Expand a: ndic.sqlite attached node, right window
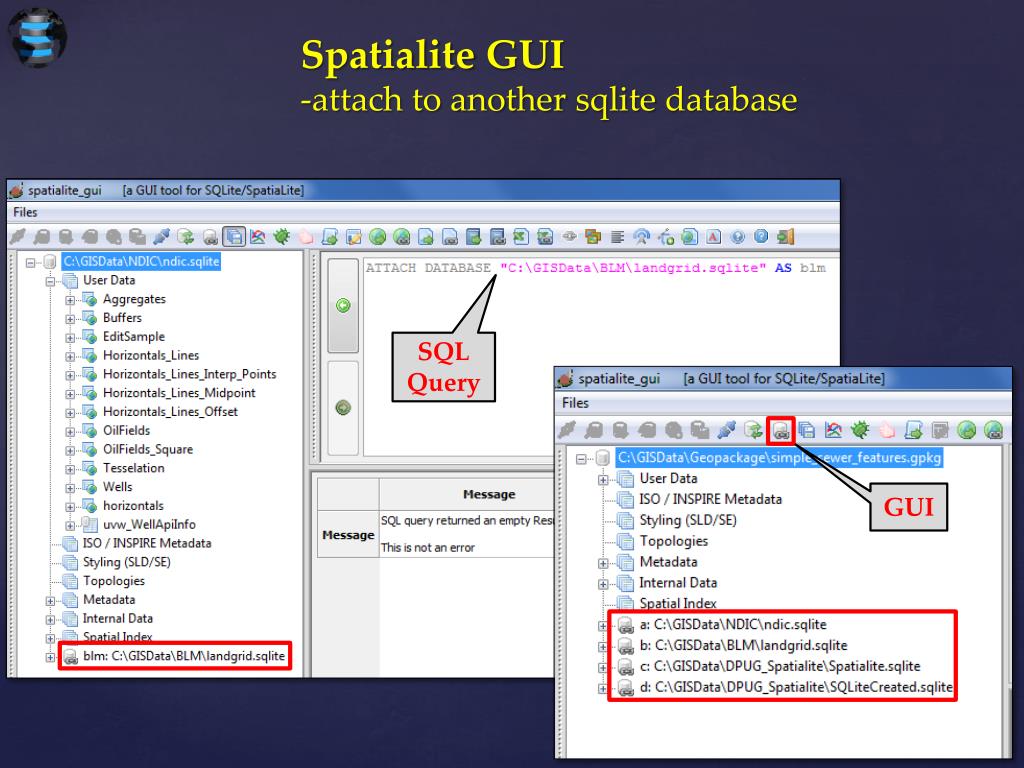The image size is (1024, 768). (603, 626)
